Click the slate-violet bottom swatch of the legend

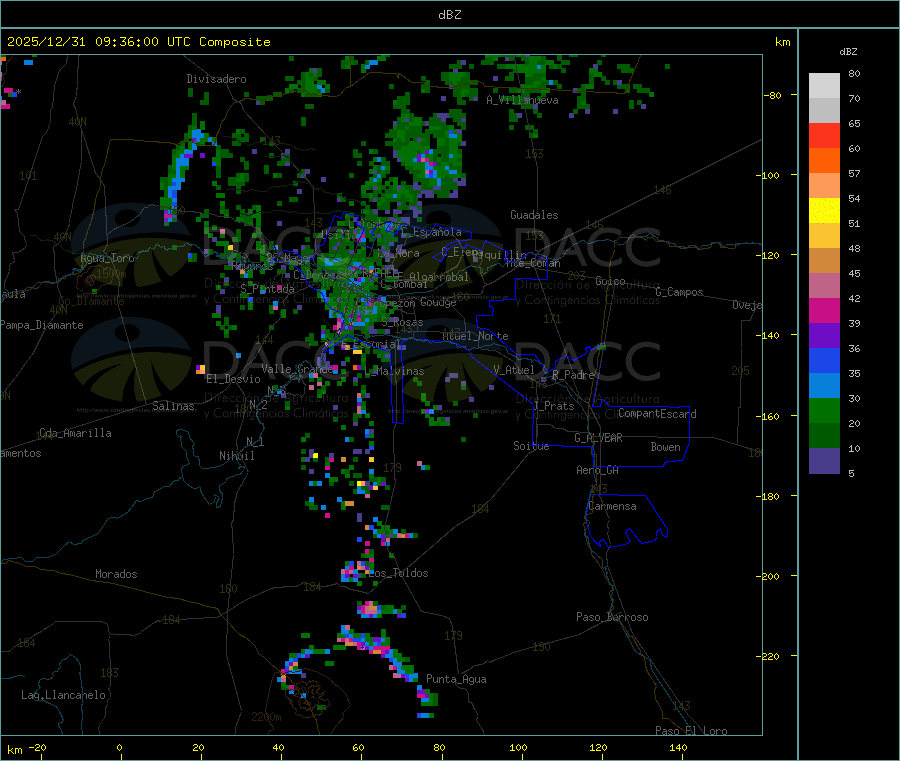click(x=824, y=461)
